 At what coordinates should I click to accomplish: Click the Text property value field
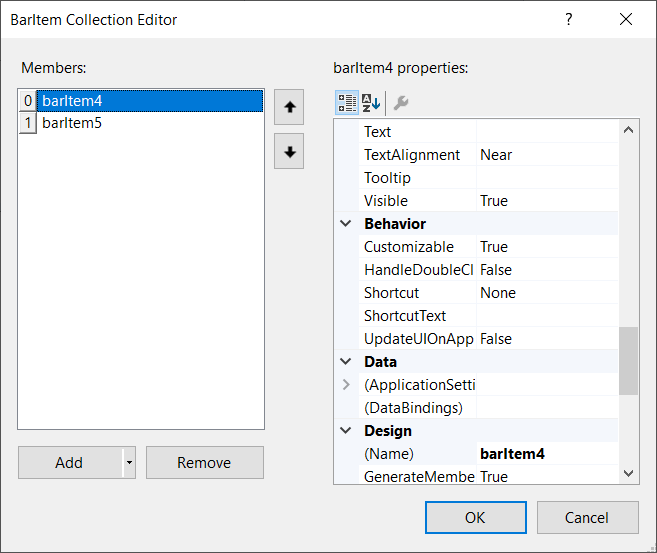point(547,132)
